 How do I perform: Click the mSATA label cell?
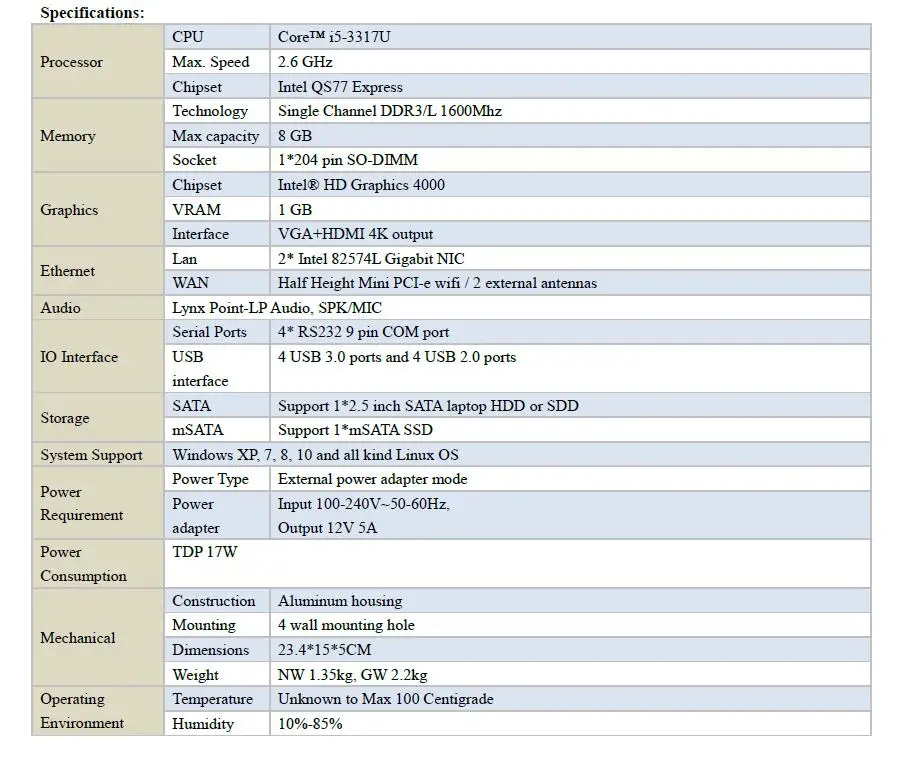217,430
